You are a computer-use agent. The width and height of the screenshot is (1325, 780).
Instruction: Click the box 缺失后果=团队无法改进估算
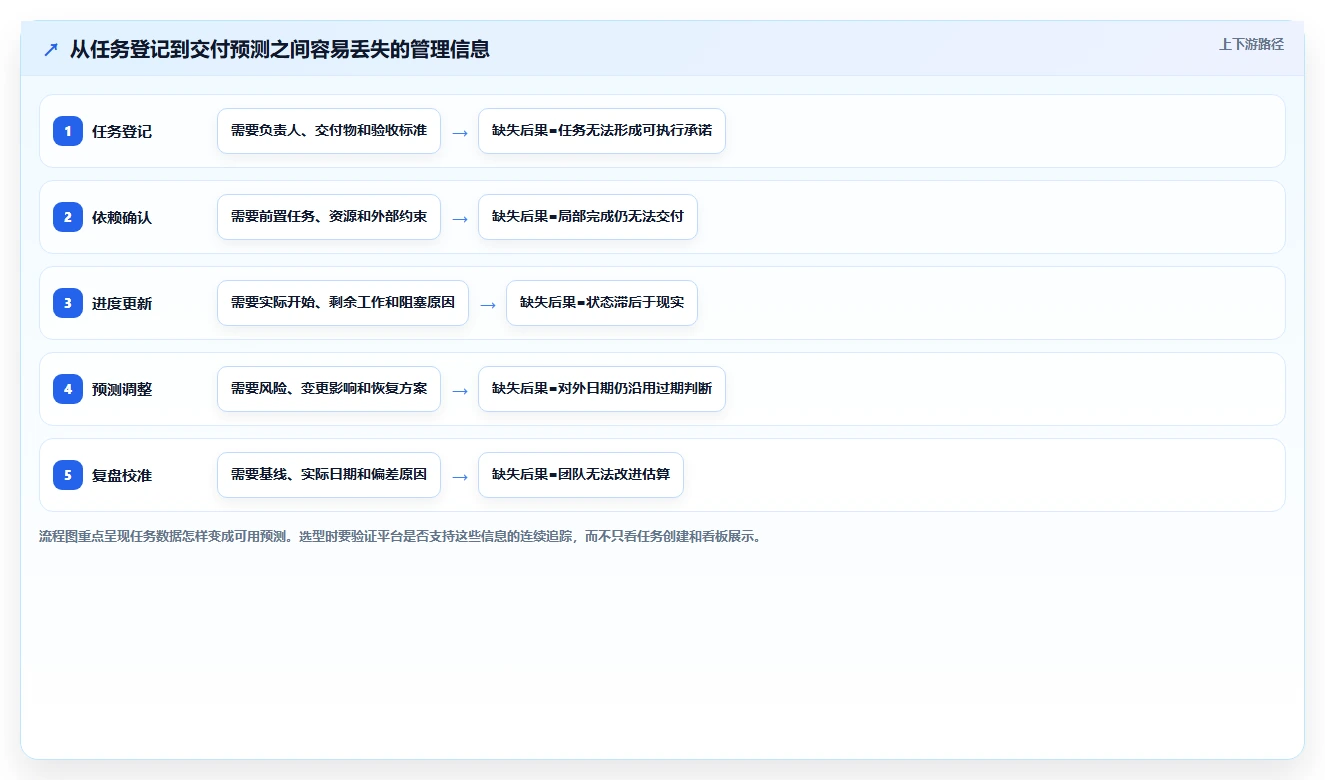pos(581,475)
